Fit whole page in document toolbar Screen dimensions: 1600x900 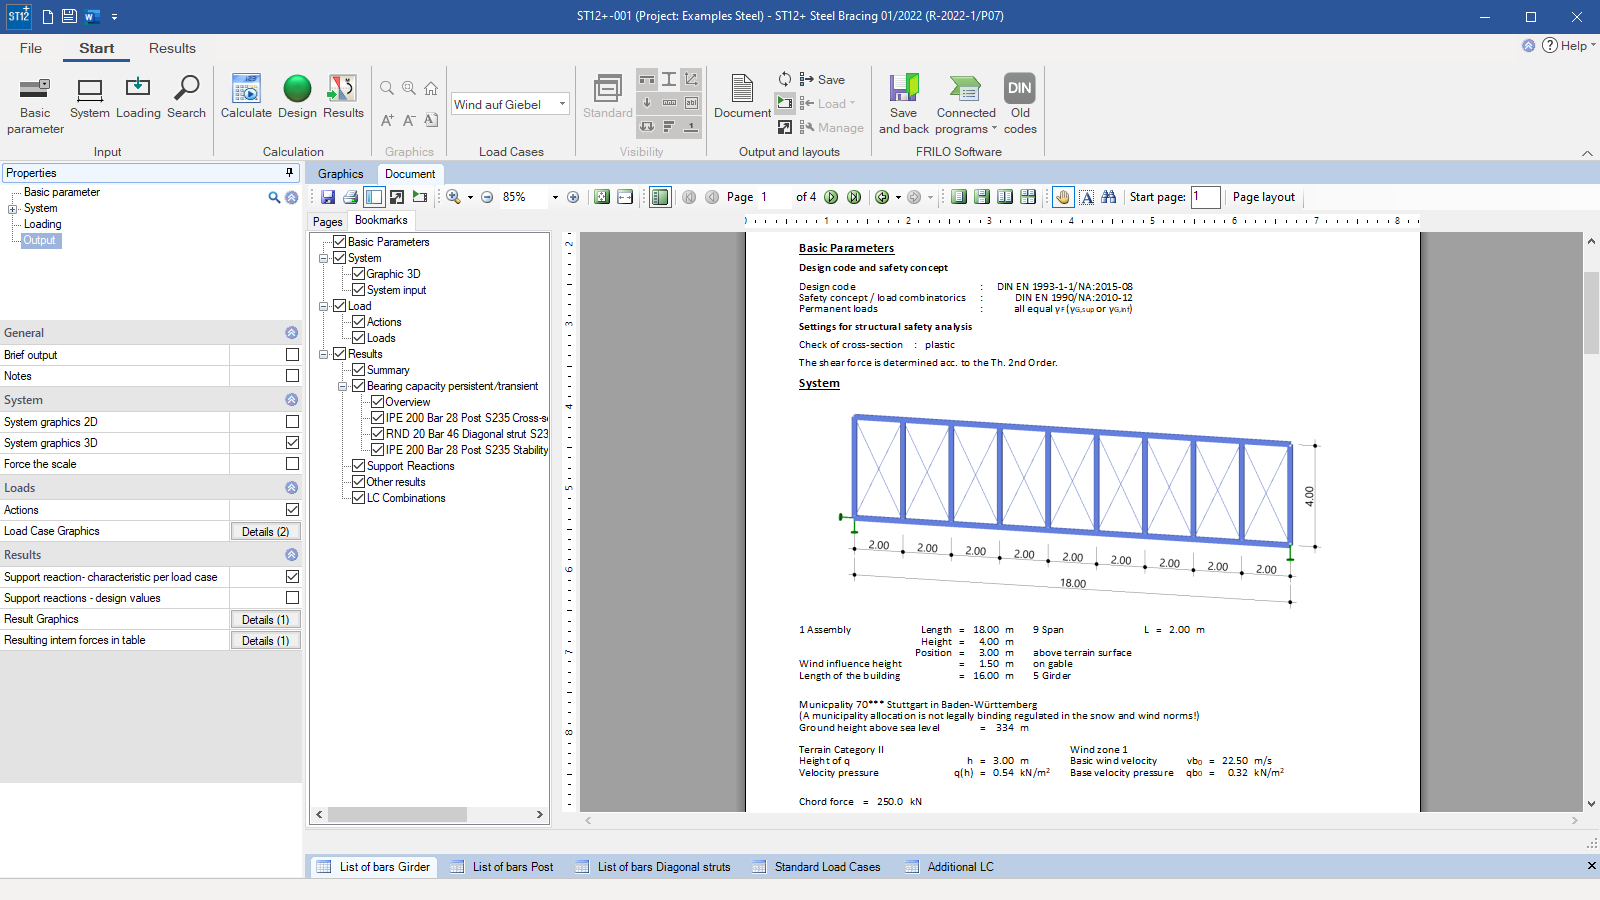coord(602,197)
